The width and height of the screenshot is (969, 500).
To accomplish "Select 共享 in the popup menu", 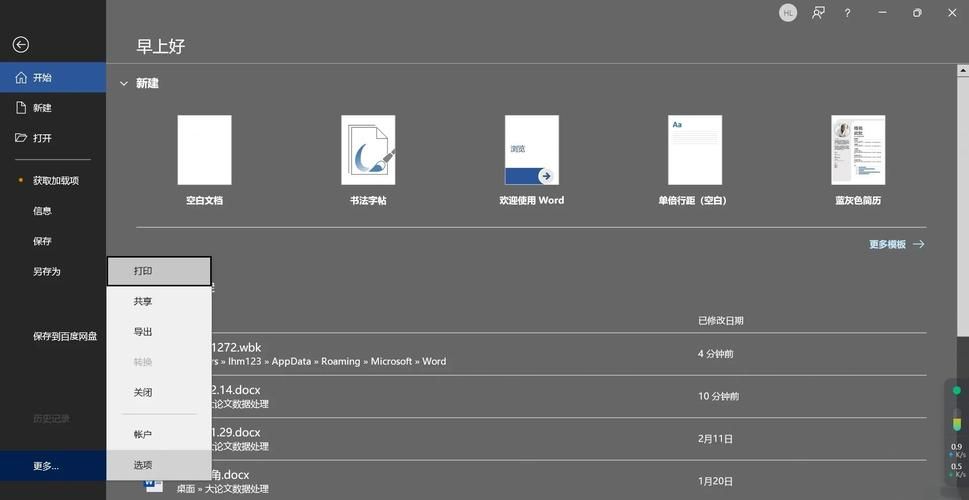I will pos(159,302).
